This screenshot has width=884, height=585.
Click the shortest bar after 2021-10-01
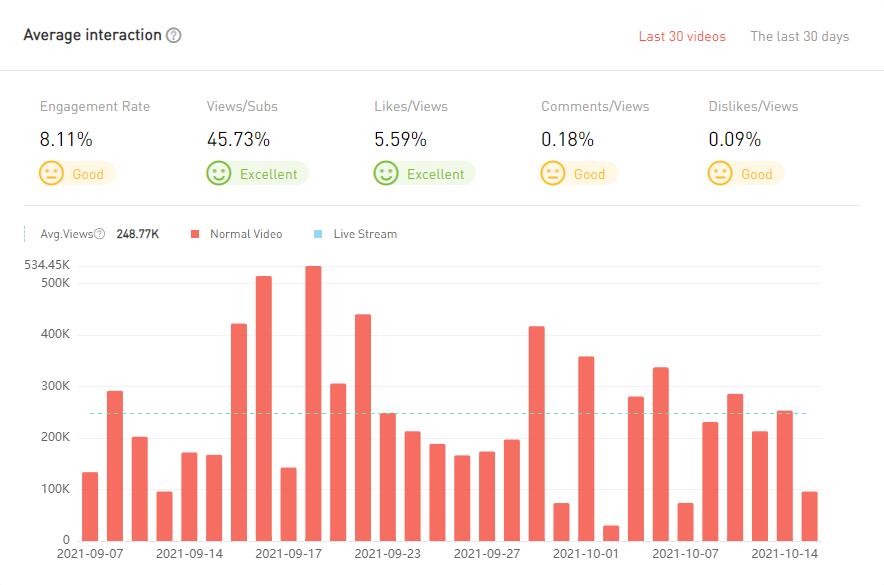611,533
